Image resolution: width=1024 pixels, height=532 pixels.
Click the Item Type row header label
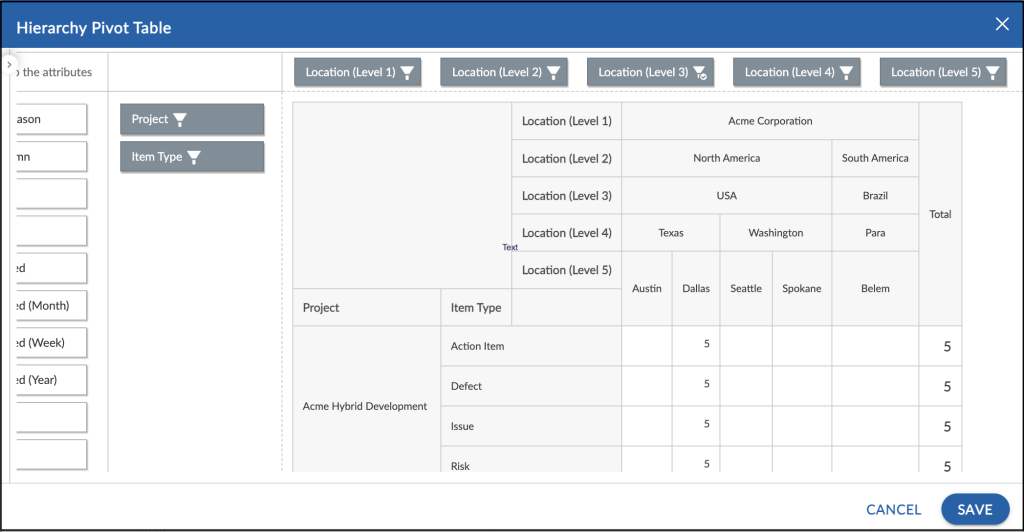click(476, 307)
